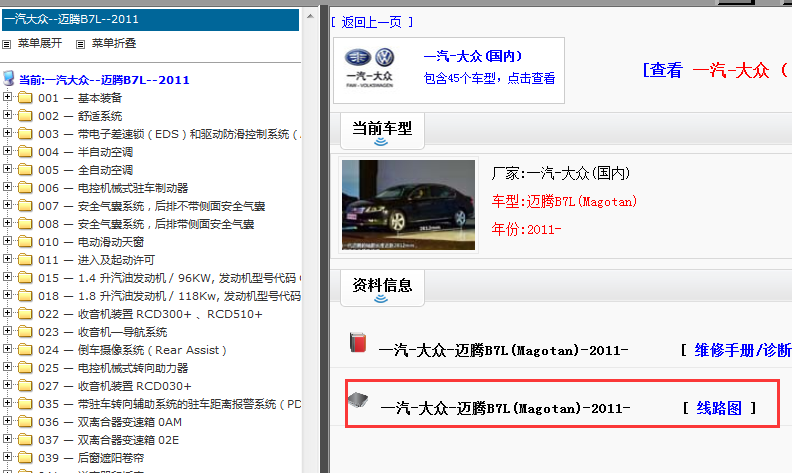Open the 一汽-大众 (国内) link
This screenshot has height=473, width=792.
coord(473,56)
